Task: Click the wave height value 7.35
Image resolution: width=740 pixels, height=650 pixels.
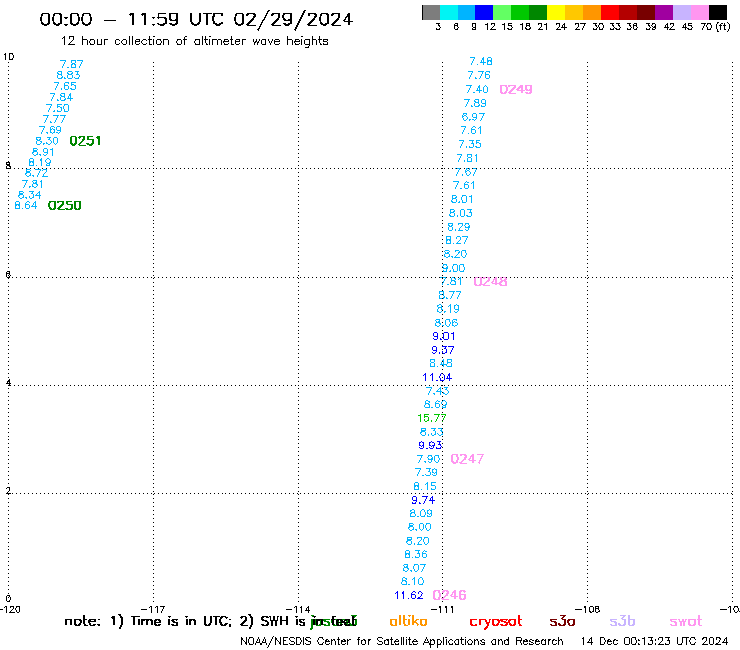Action: coord(470,144)
